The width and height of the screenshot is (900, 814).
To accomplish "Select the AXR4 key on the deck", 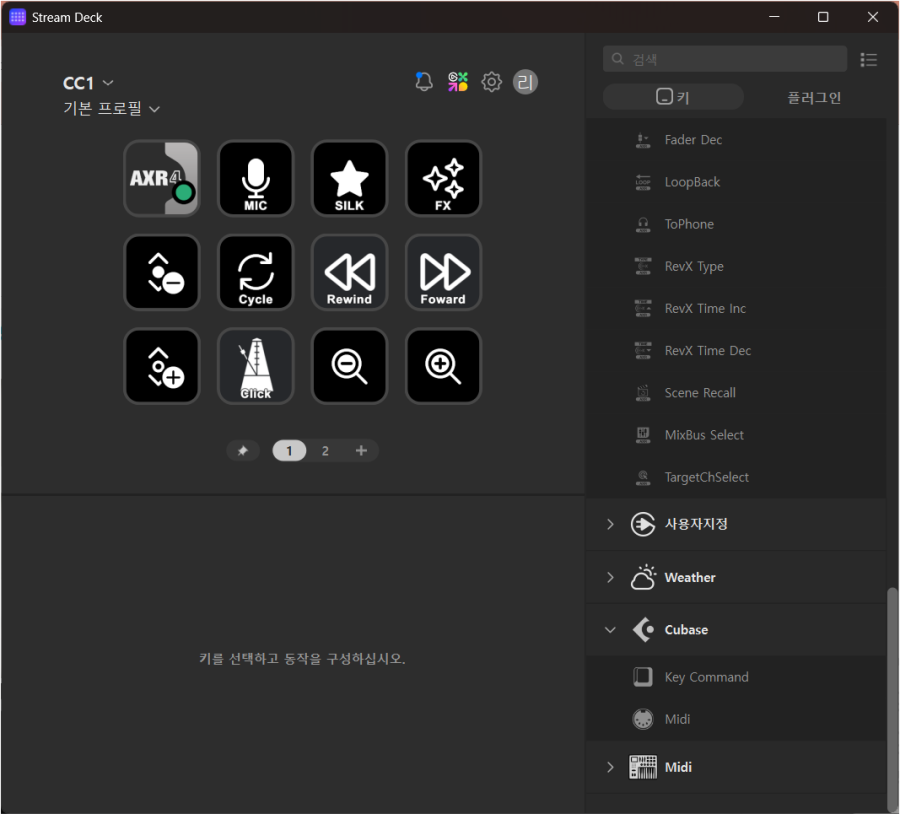I will tap(162, 178).
